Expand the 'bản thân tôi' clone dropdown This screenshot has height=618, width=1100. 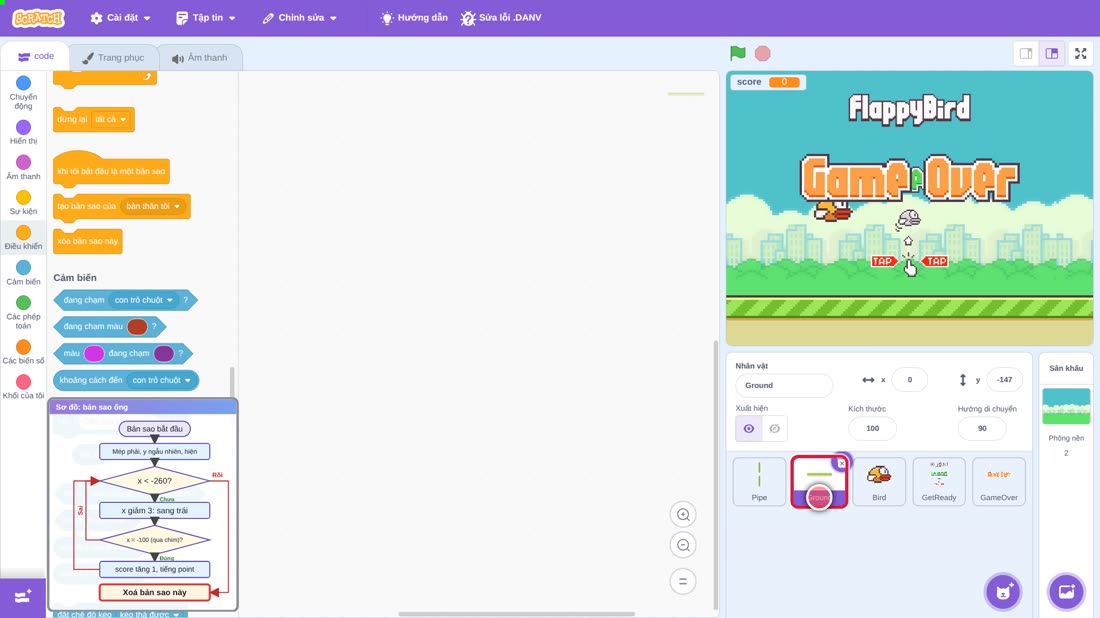pos(153,206)
